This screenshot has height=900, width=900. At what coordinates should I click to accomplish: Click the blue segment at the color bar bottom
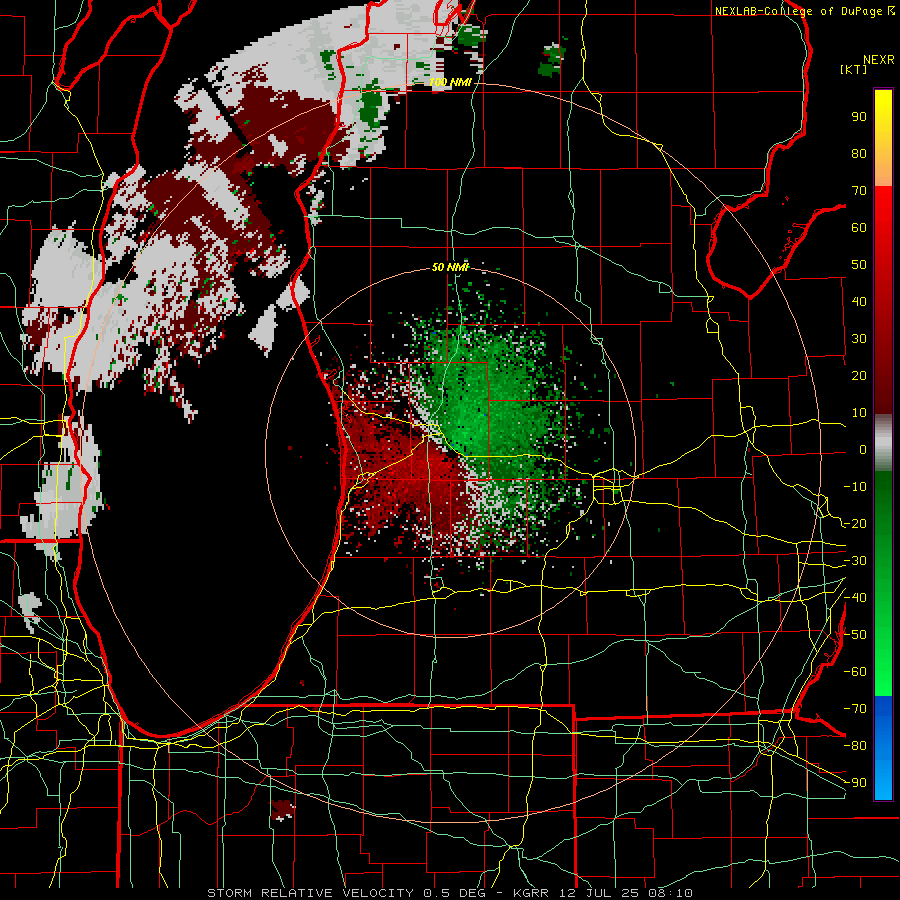point(883,748)
